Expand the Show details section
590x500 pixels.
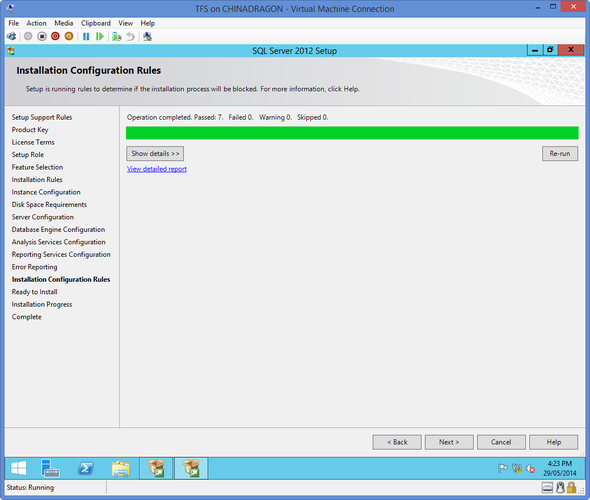(155, 153)
